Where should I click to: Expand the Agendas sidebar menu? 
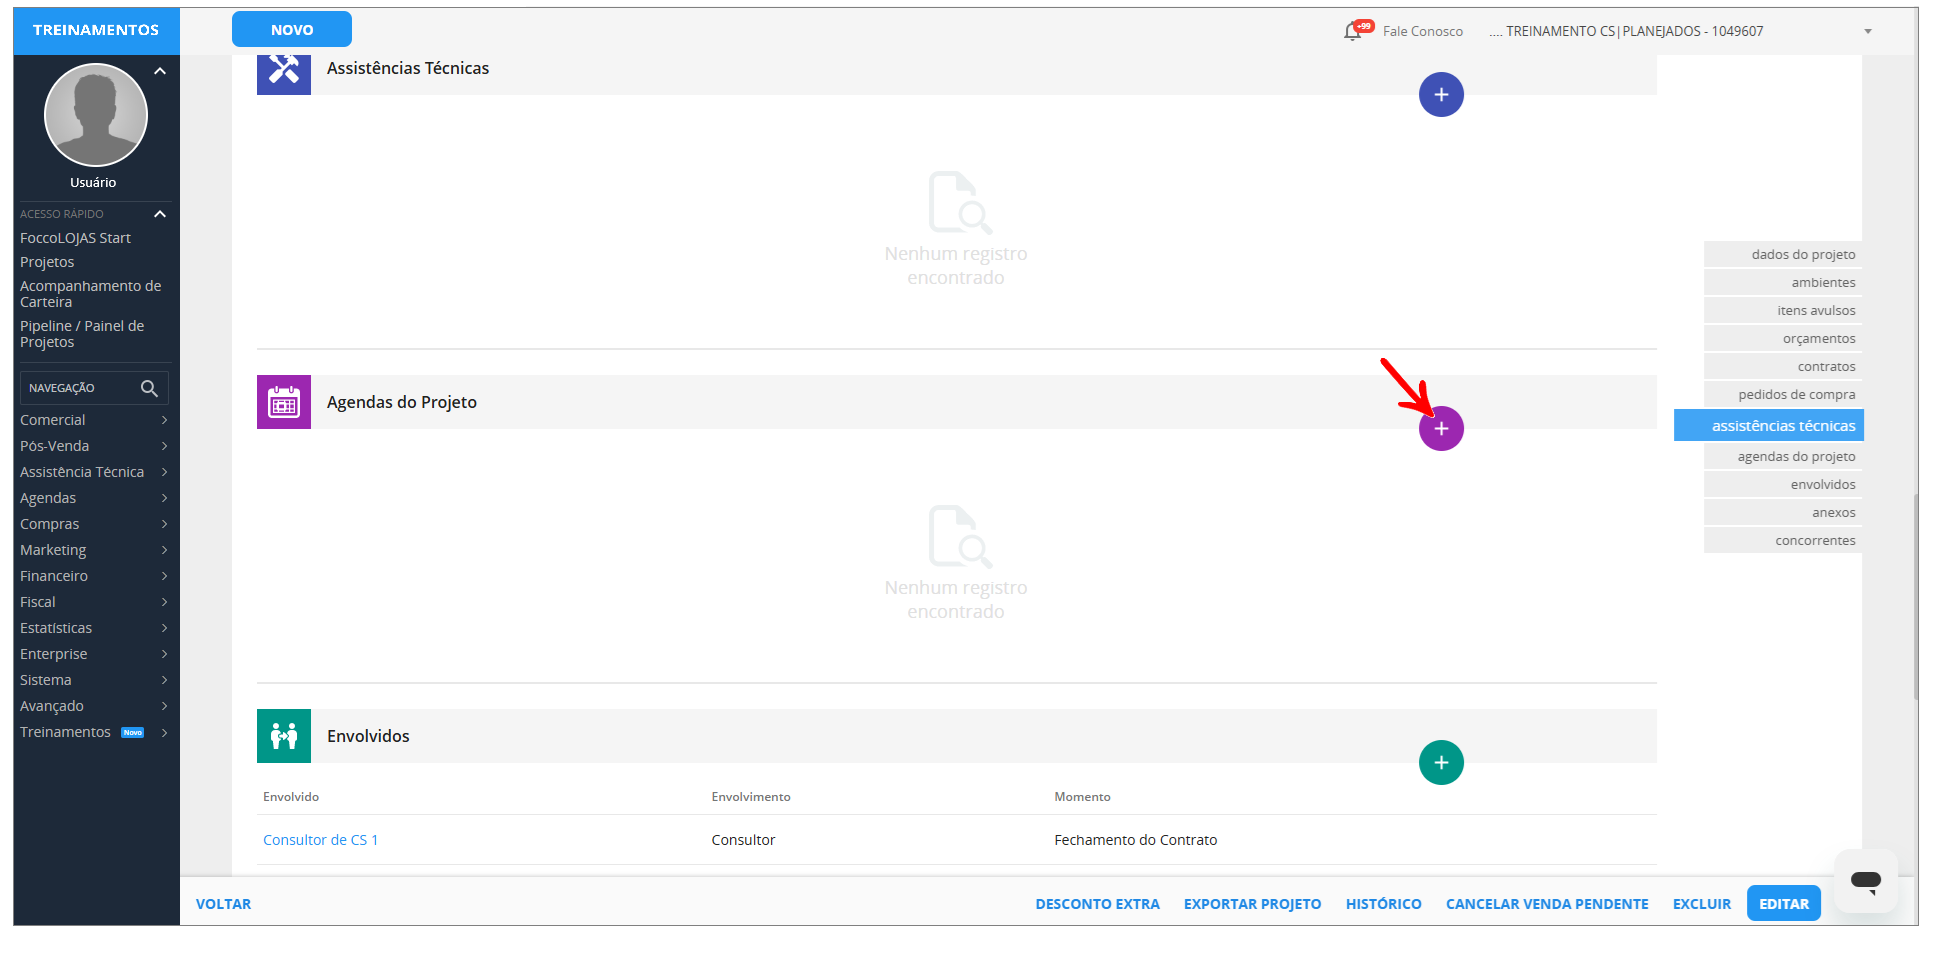[x=94, y=498]
